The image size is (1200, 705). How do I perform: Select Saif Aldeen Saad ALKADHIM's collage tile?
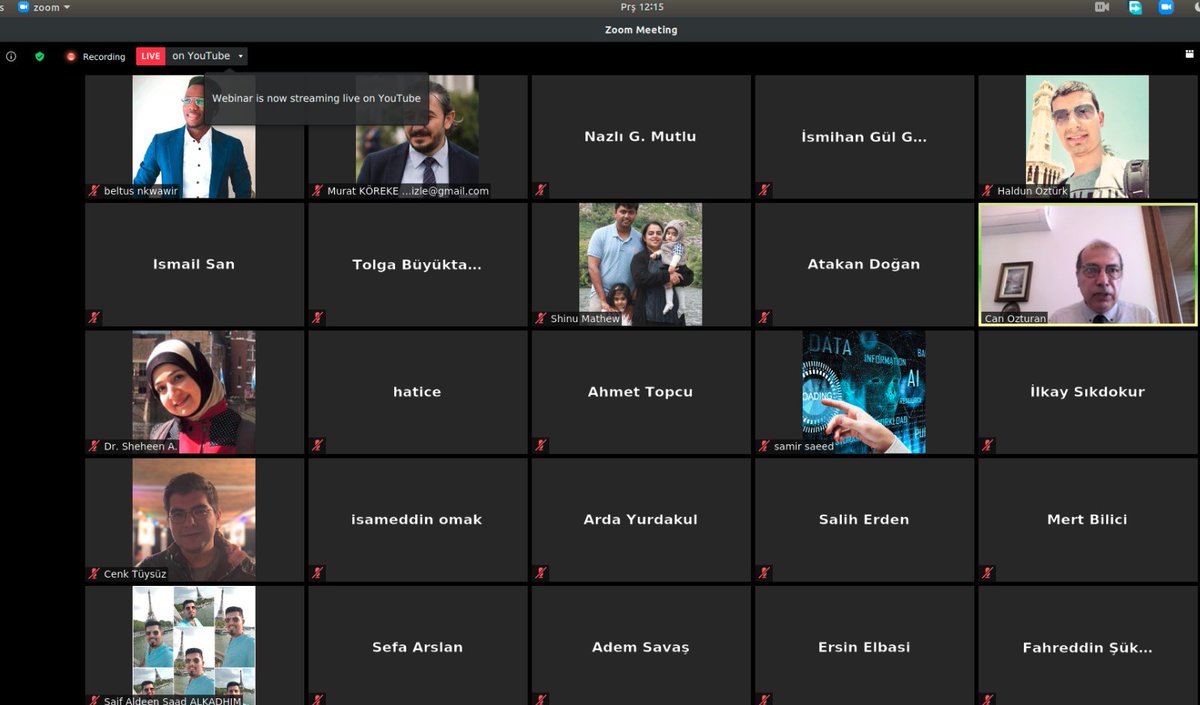(x=194, y=645)
